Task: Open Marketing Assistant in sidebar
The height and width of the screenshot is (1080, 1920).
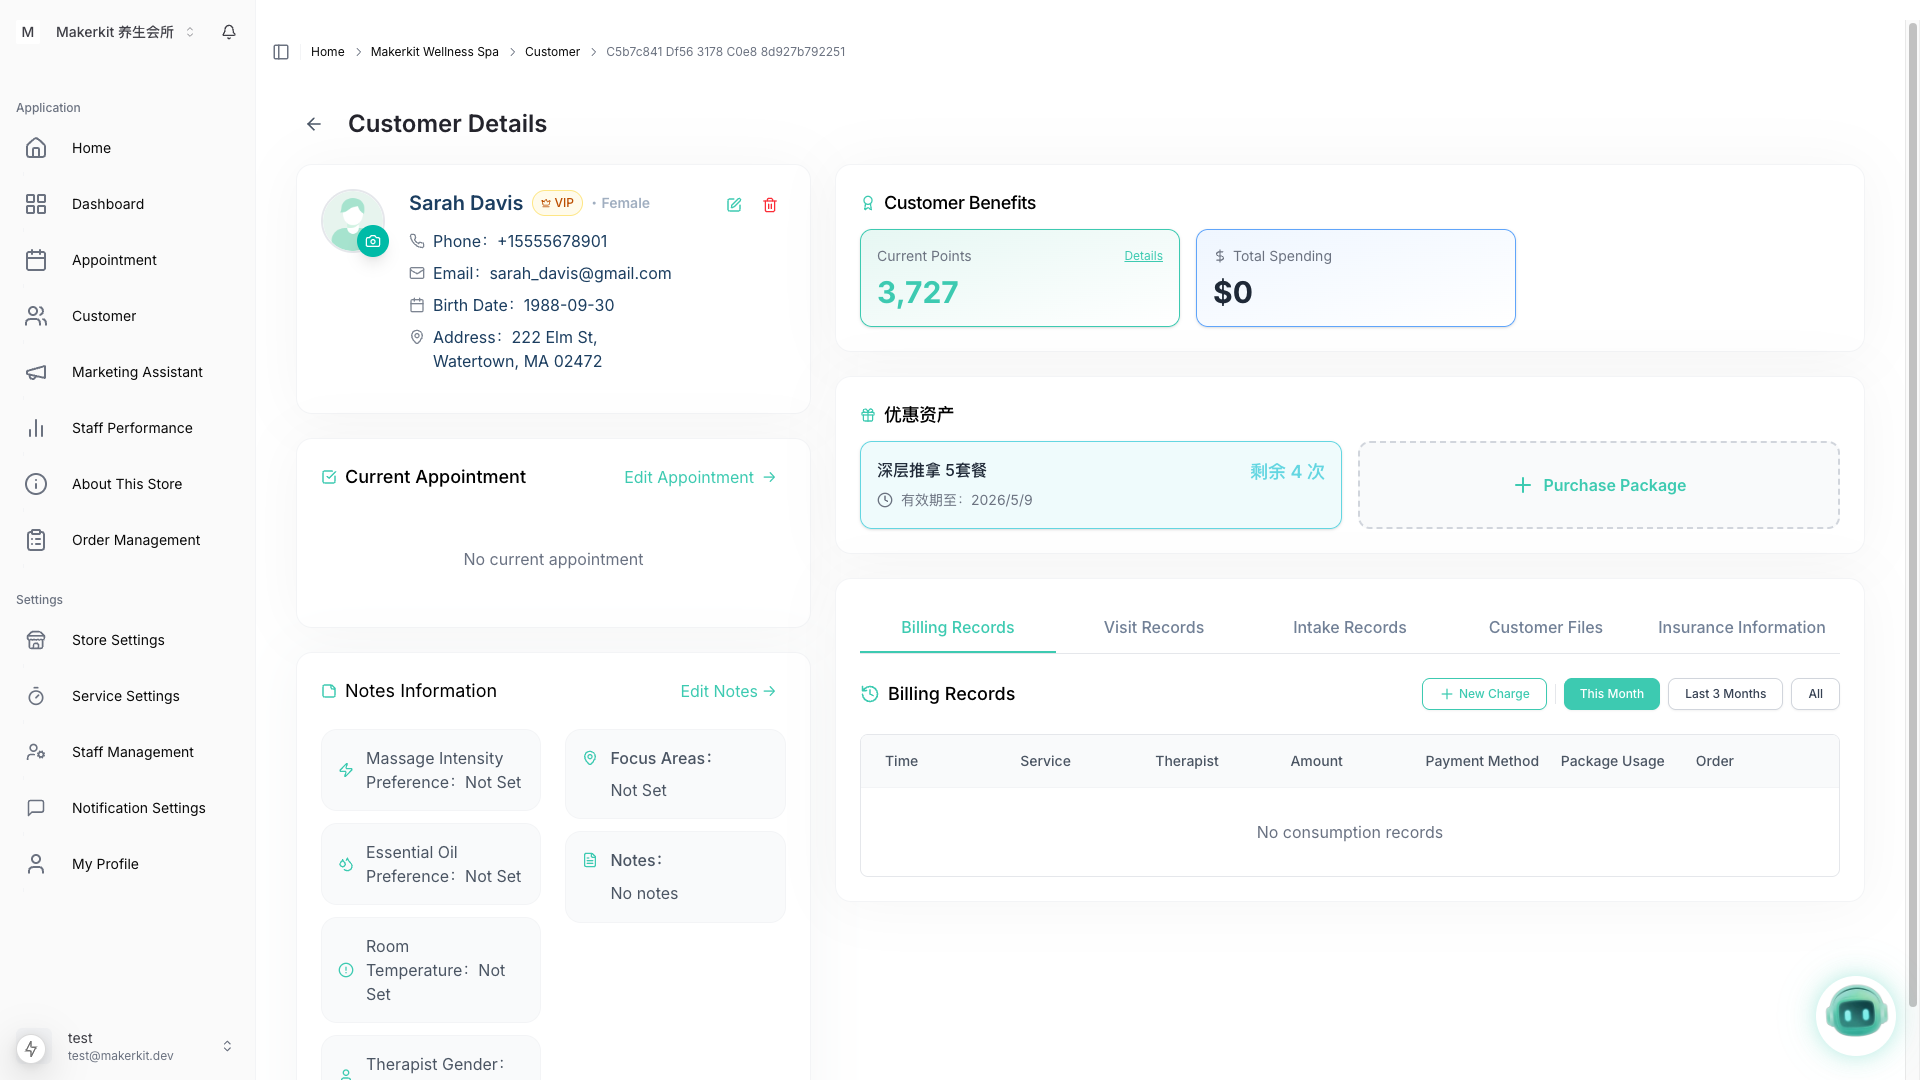Action: [x=137, y=372]
